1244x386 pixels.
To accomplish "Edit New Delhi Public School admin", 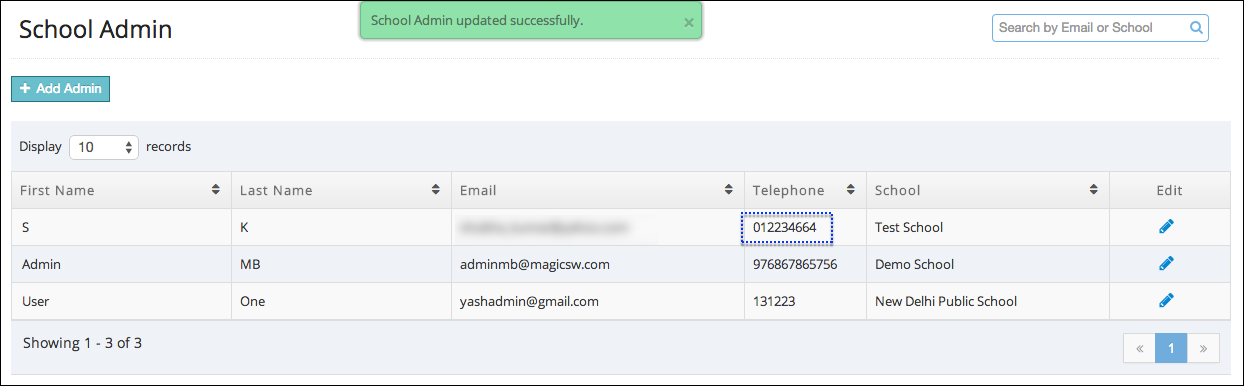I will pyautogui.click(x=1166, y=300).
